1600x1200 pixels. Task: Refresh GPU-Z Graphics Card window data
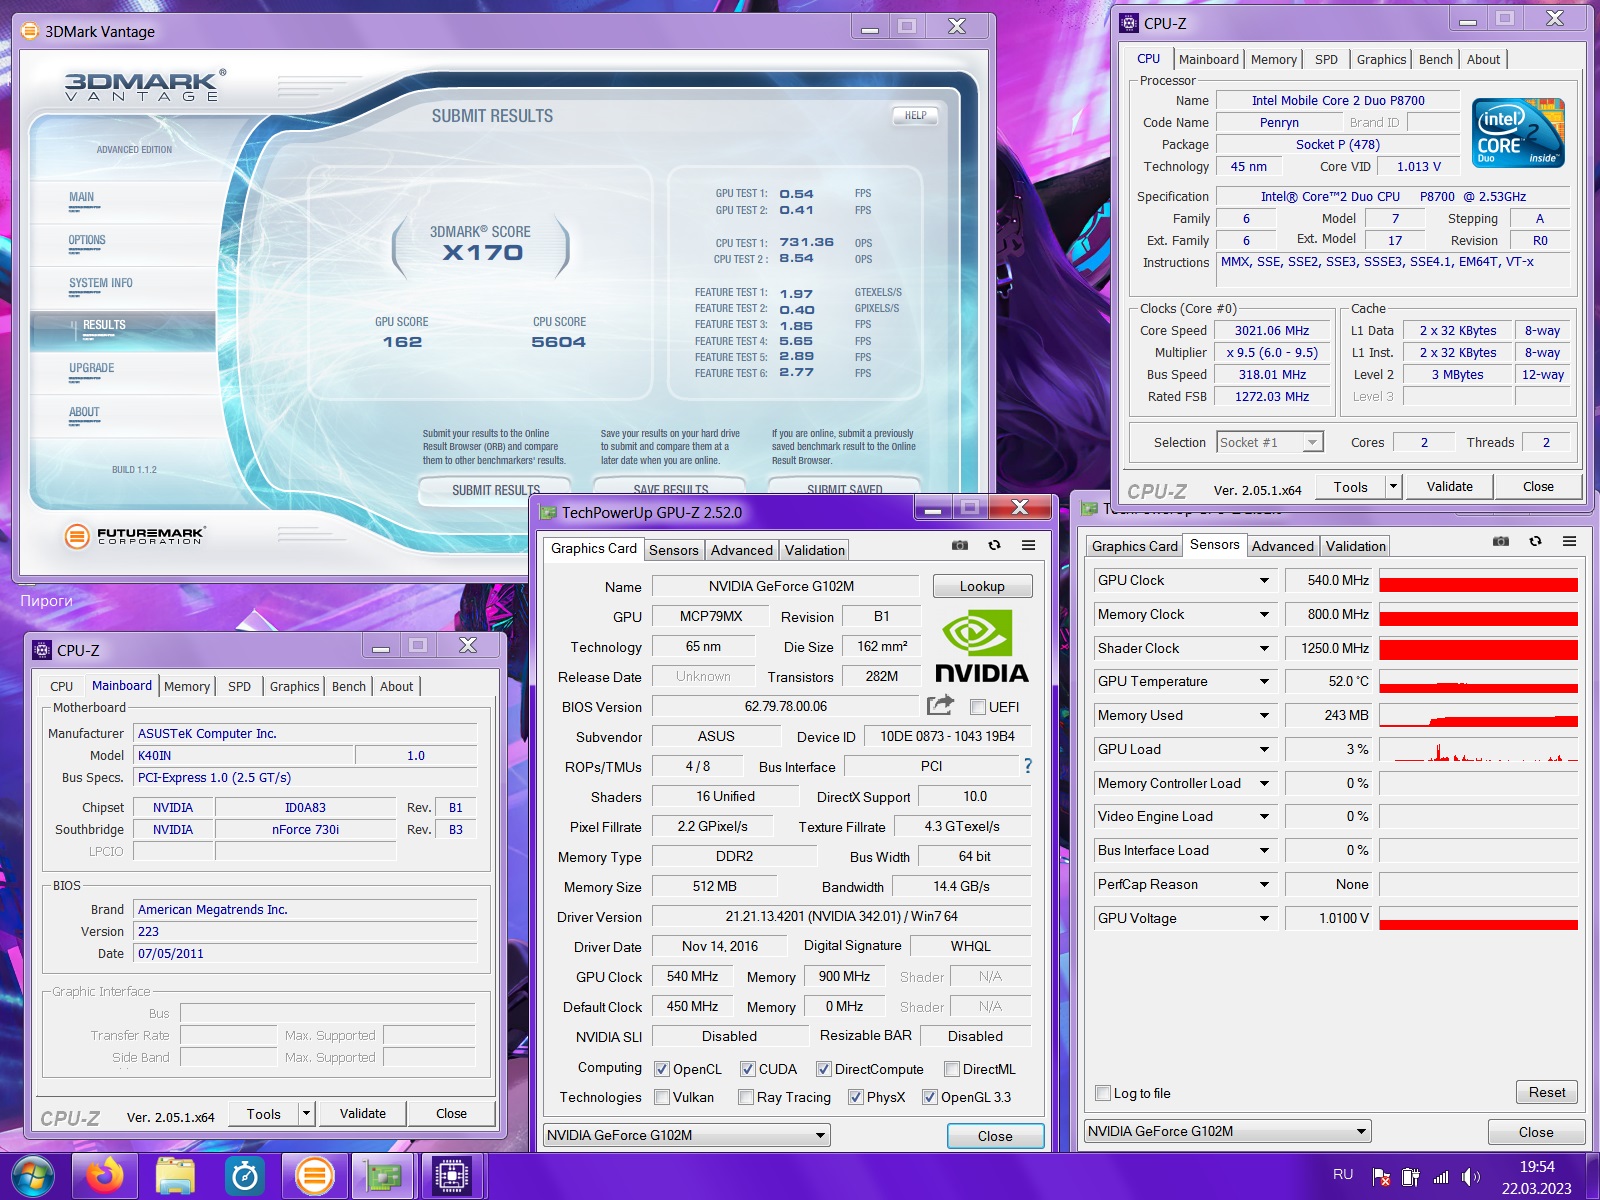994,545
